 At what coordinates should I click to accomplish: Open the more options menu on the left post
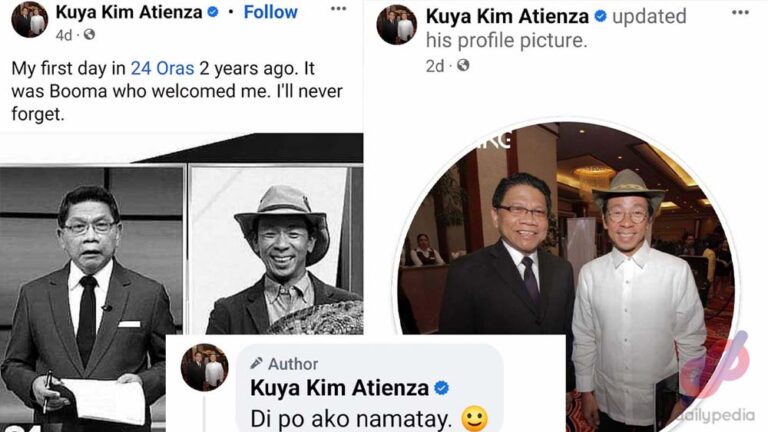coord(339,12)
